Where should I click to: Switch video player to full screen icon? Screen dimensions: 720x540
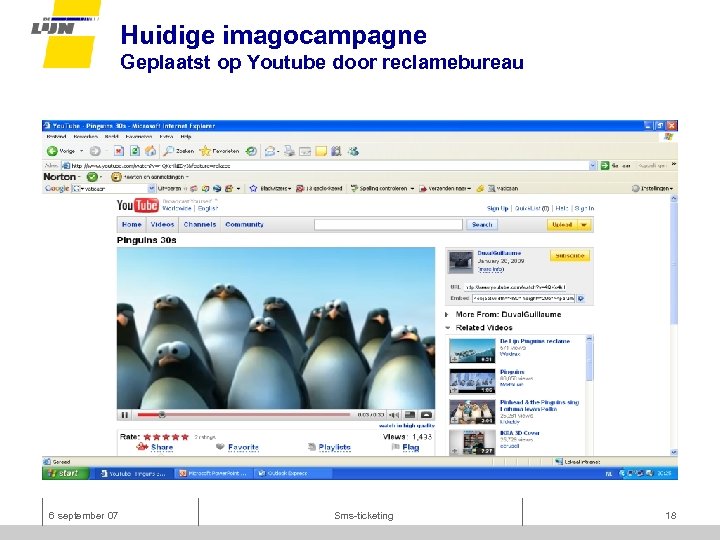click(426, 415)
